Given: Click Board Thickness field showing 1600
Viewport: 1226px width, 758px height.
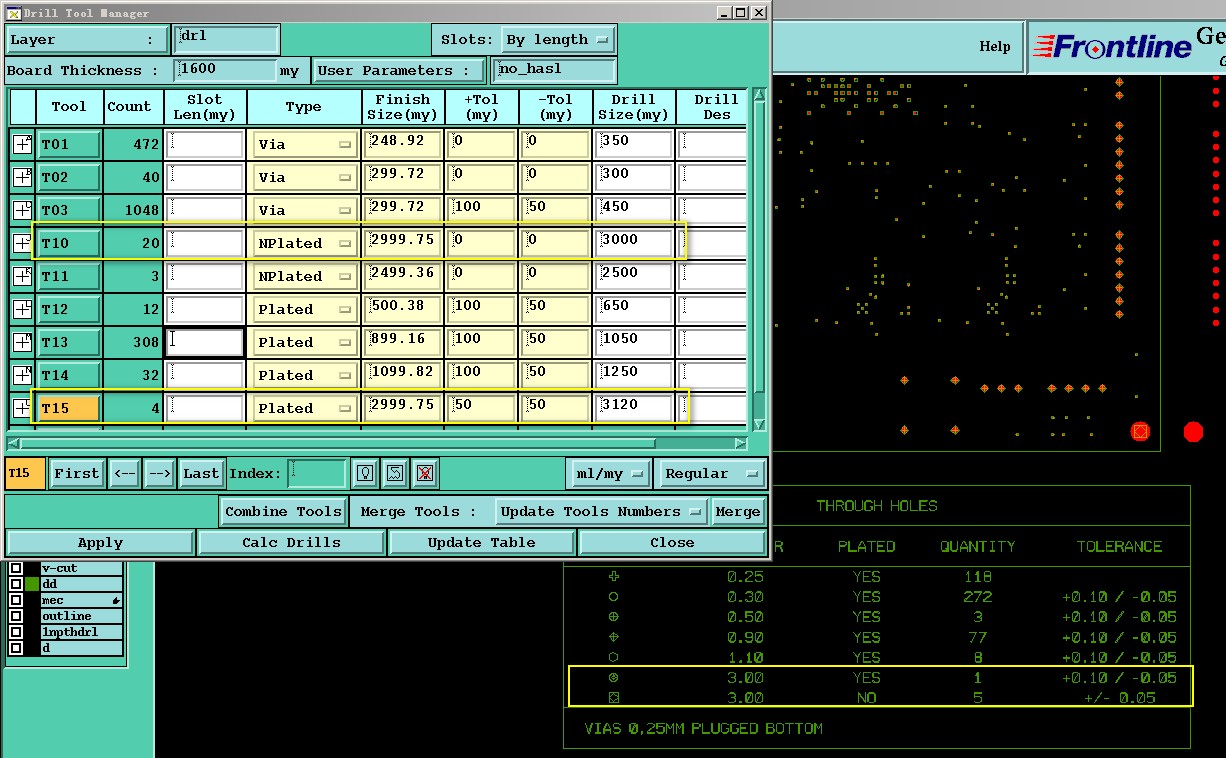Looking at the screenshot, I should (x=225, y=70).
